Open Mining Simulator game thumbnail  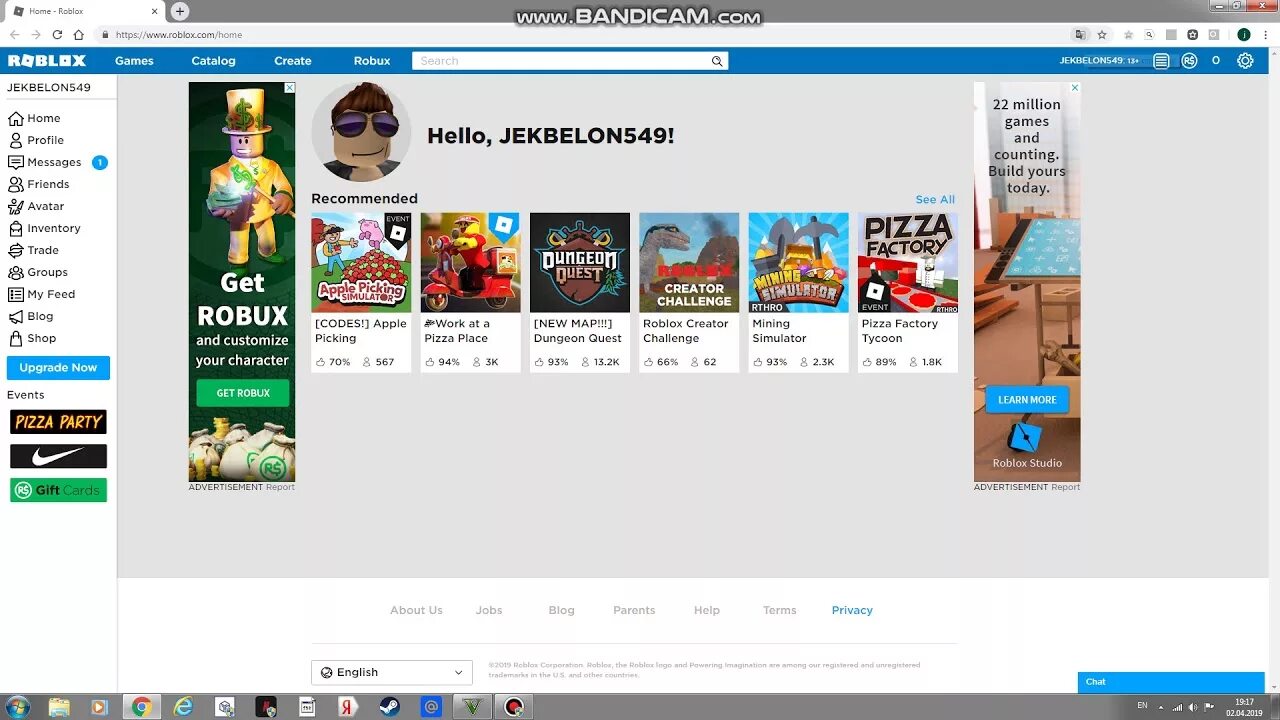pos(798,262)
